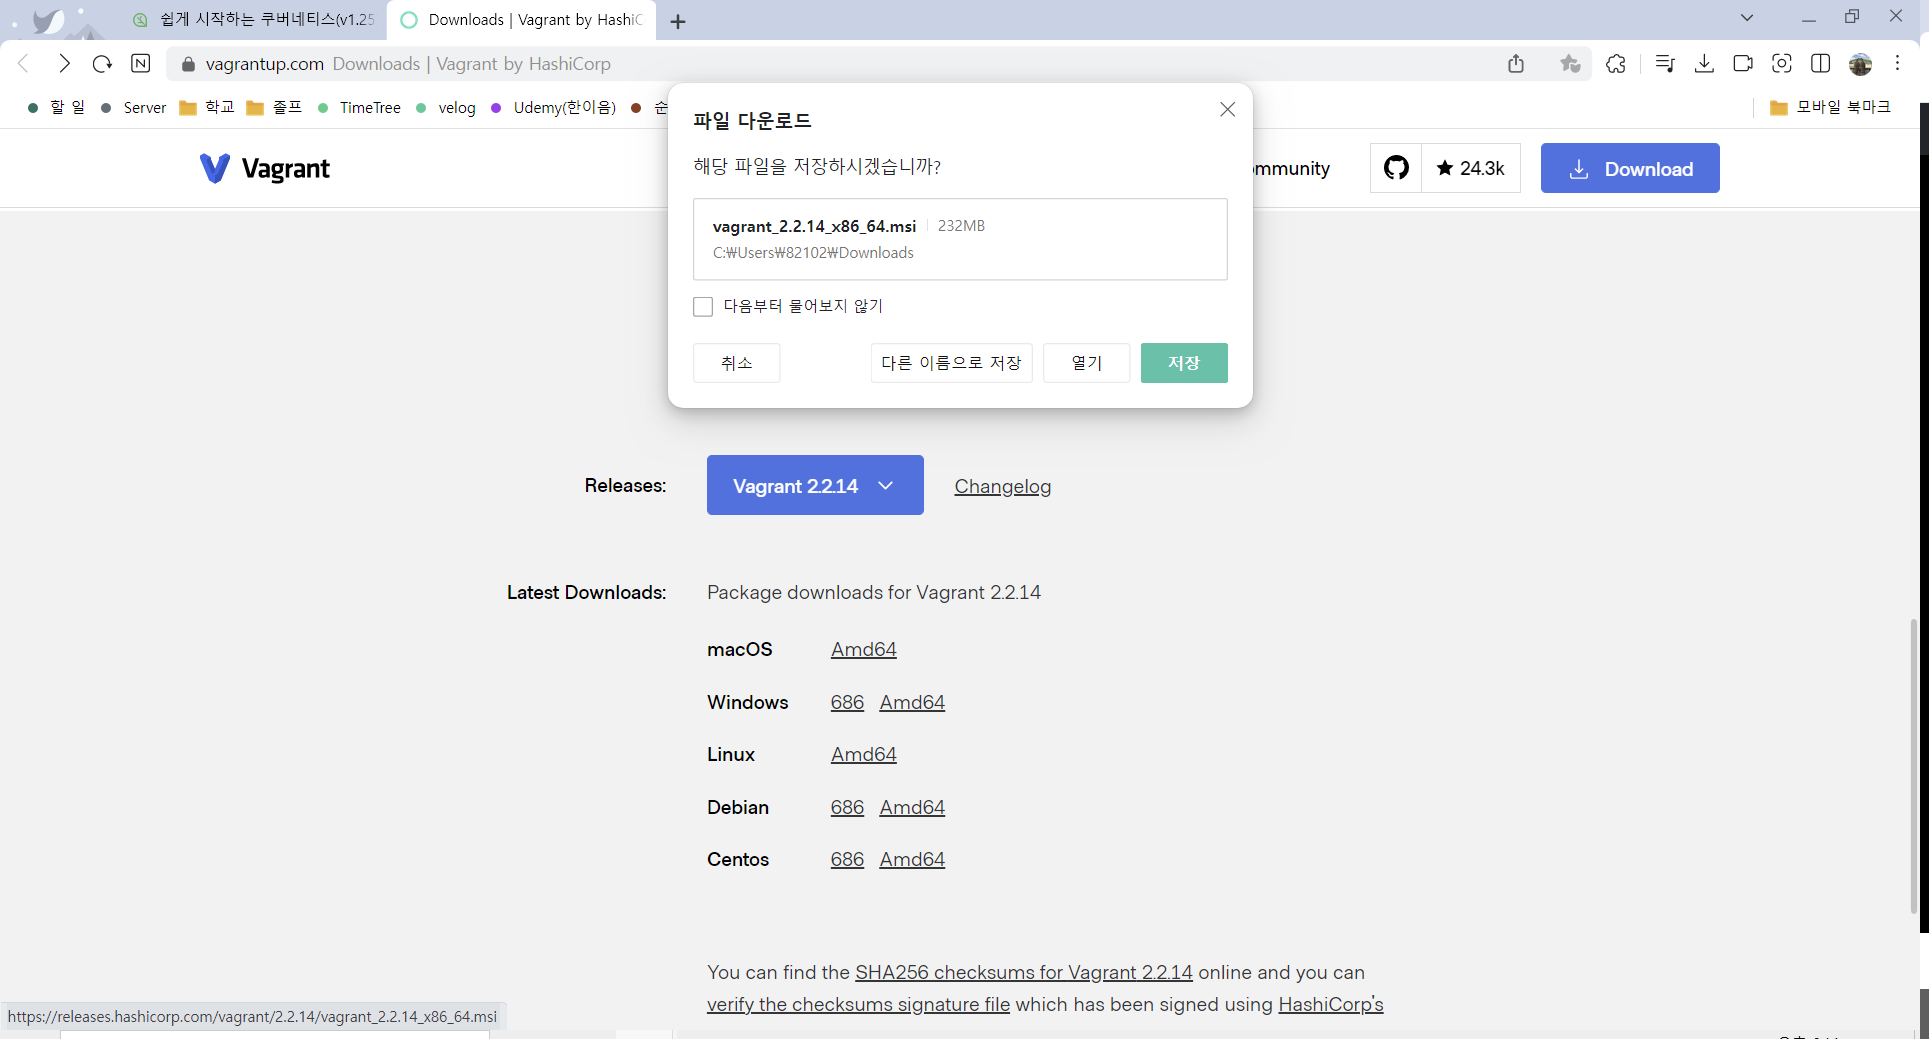Image resolution: width=1929 pixels, height=1039 pixels.
Task: Click the 취소 button
Action: (x=737, y=363)
